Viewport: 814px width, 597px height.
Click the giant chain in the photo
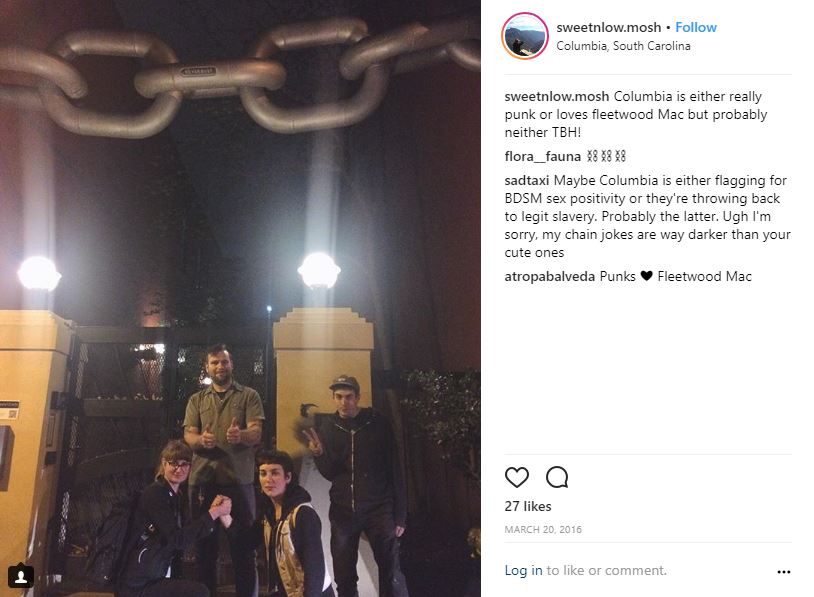[x=240, y=78]
